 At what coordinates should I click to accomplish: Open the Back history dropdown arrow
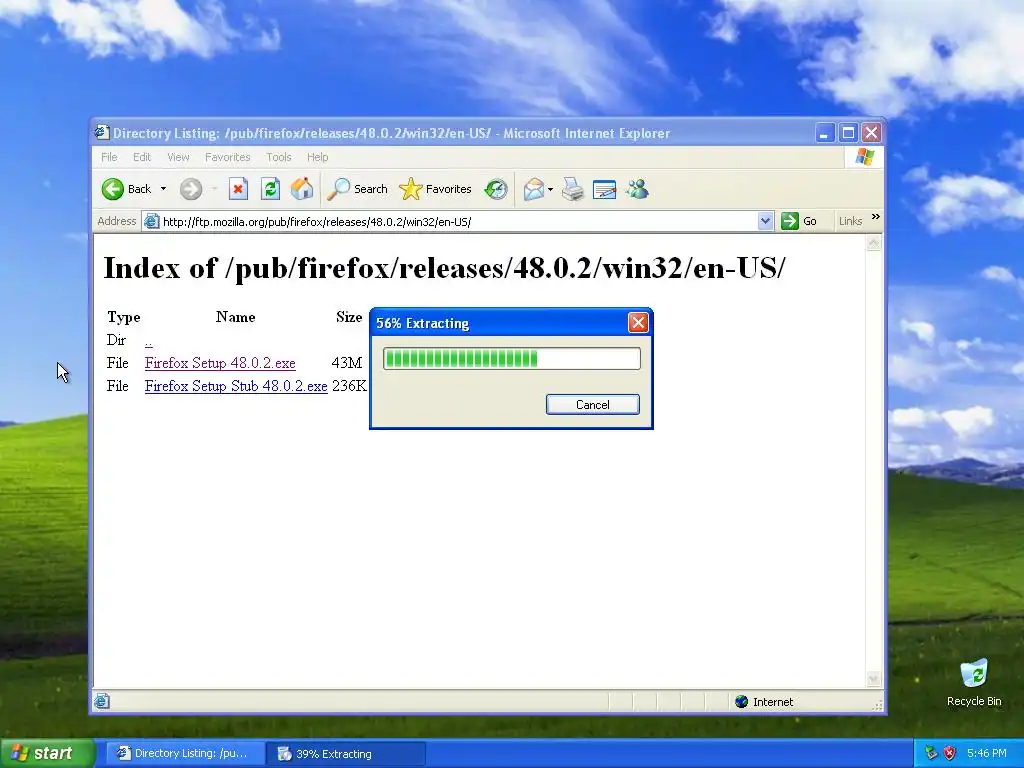pos(163,189)
